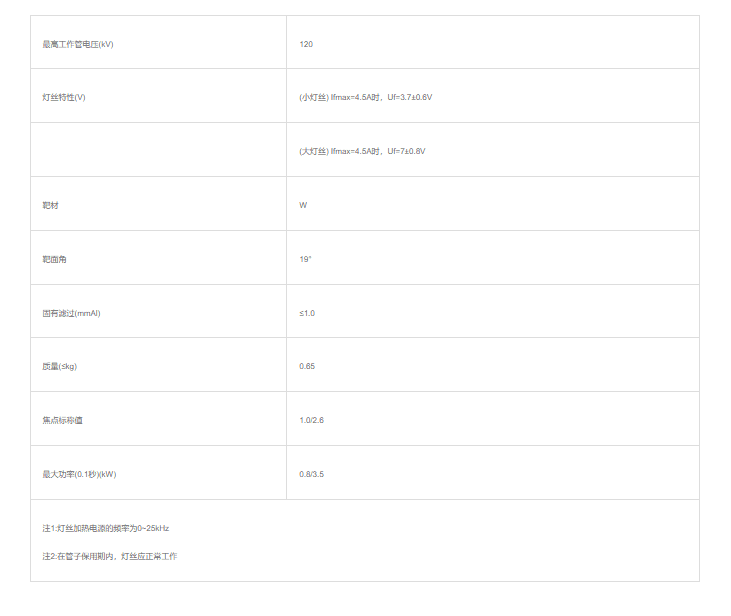Select the 0.65 mass value

click(307, 366)
